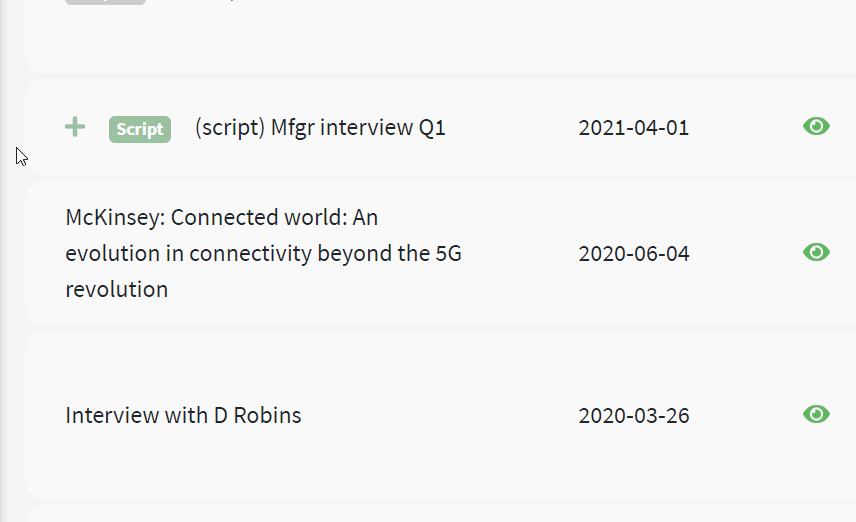
Task: Toggle visibility of Mfgr interview Q1
Action: (x=816, y=126)
